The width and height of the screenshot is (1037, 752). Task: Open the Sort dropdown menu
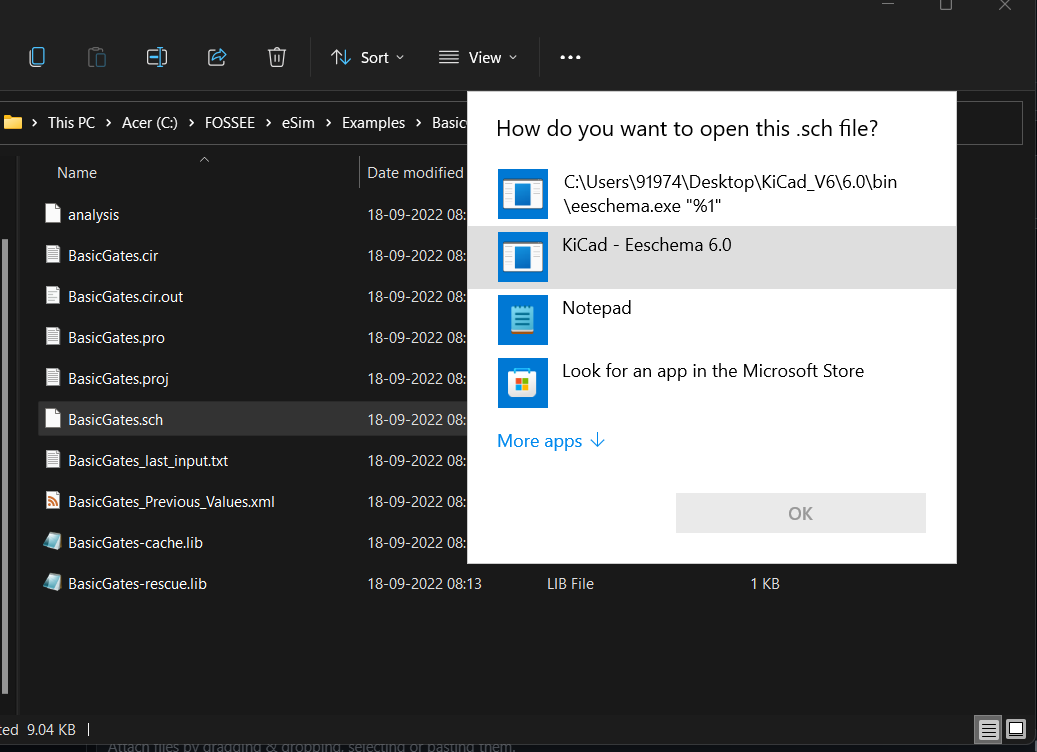pyautogui.click(x=368, y=58)
